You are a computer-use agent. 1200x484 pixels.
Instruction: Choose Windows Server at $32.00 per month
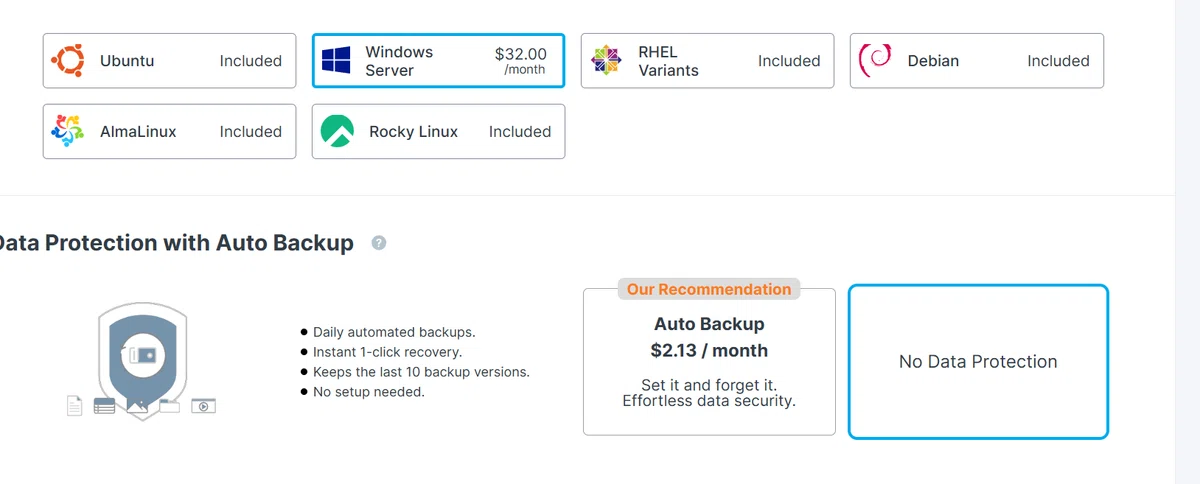click(x=438, y=61)
